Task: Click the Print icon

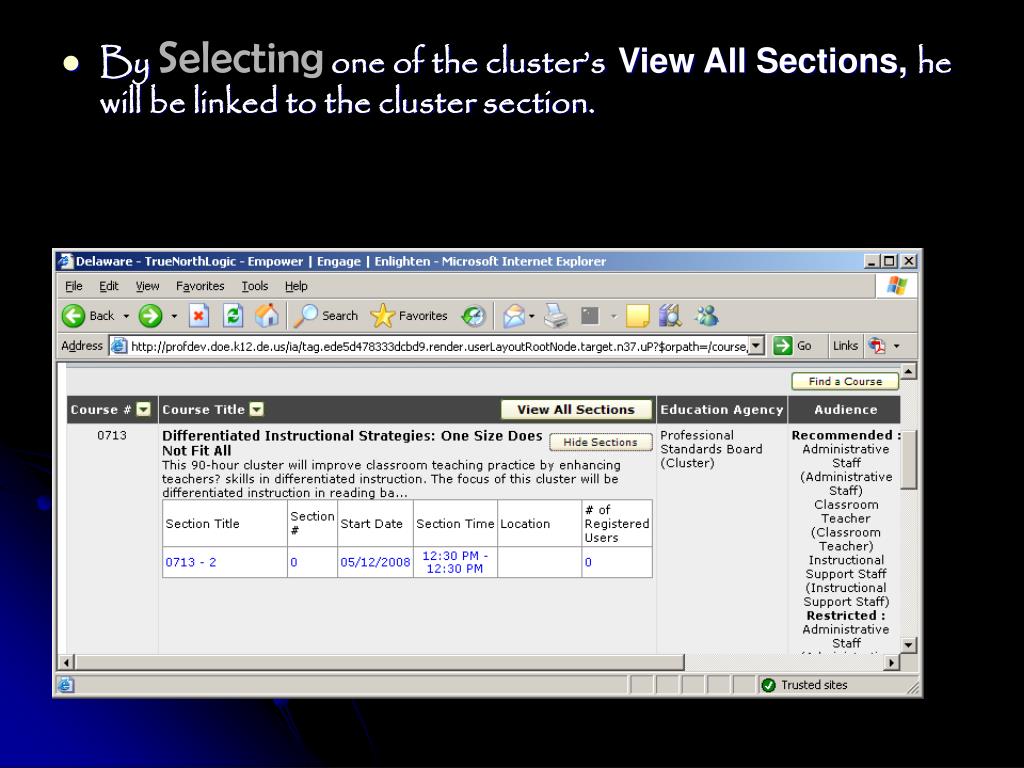Action: point(556,316)
